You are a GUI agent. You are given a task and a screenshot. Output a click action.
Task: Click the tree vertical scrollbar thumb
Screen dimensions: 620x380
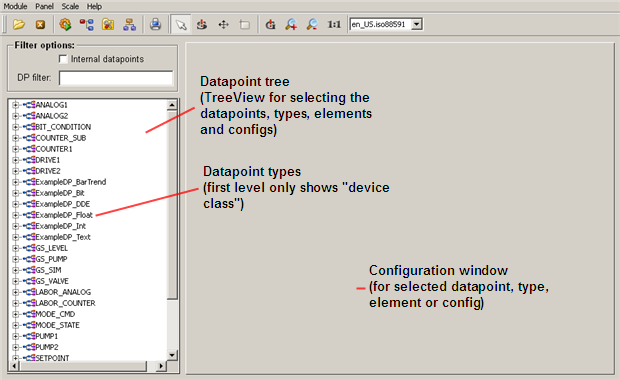point(172,205)
